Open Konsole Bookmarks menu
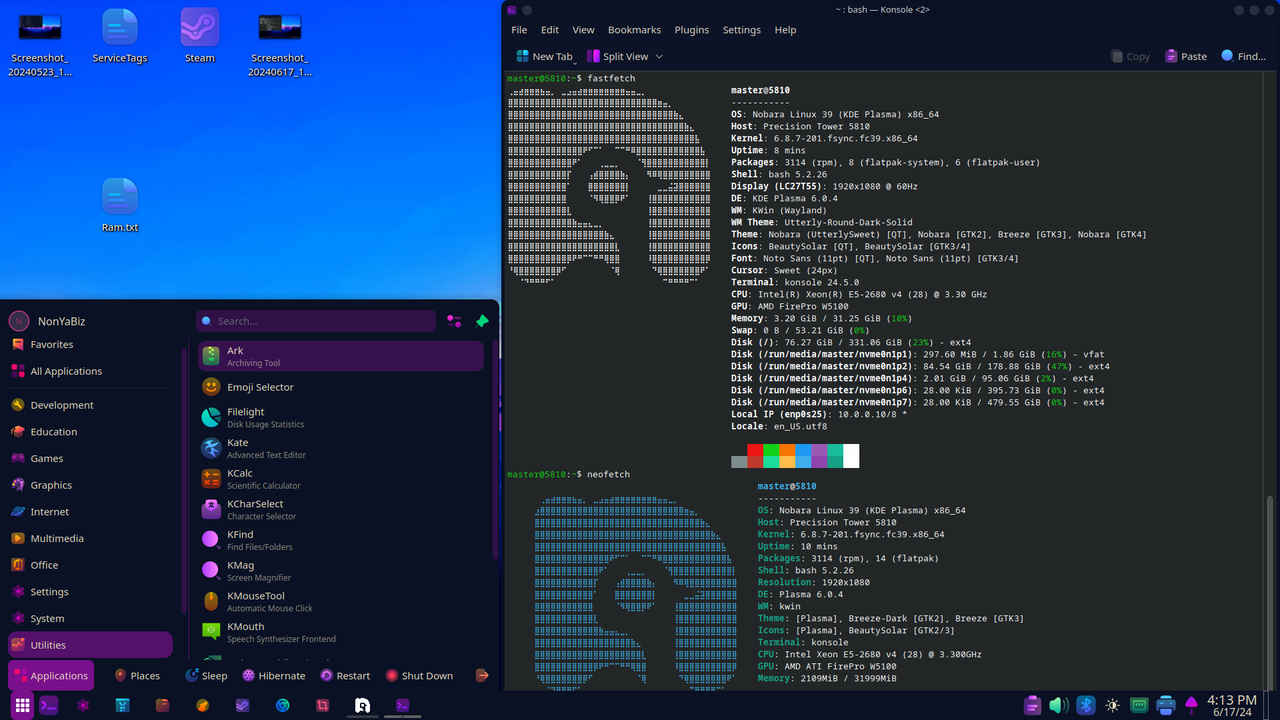The image size is (1280, 720). 635,30
